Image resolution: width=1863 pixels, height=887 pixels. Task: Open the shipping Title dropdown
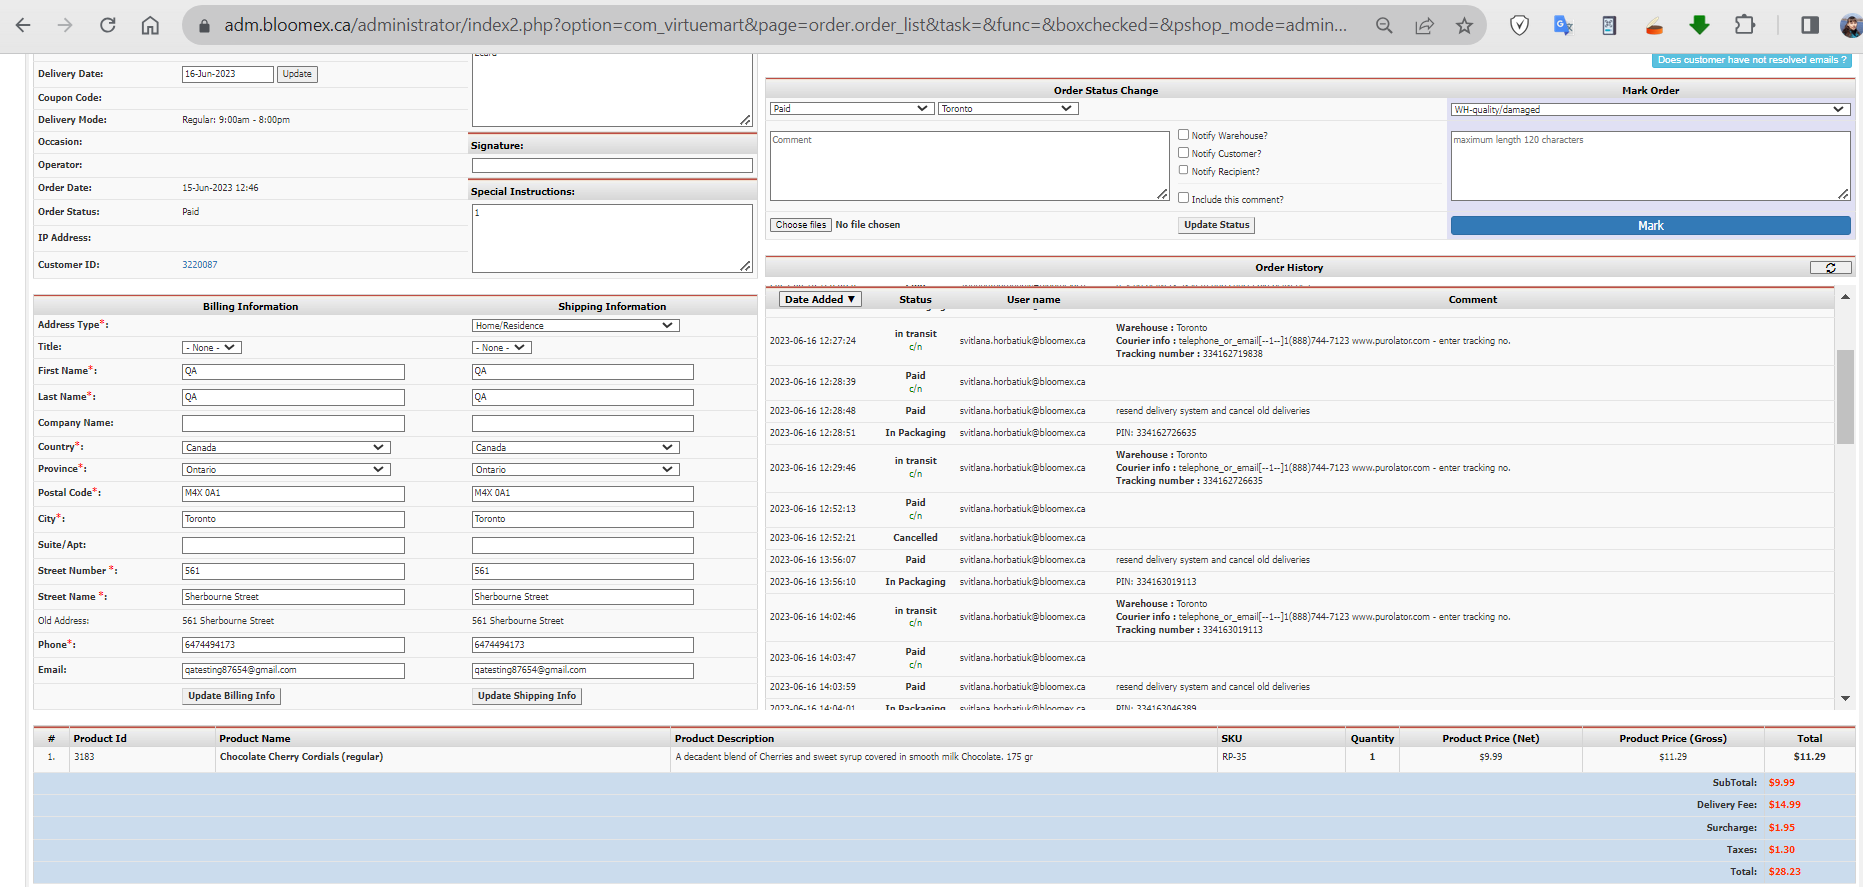coord(502,347)
